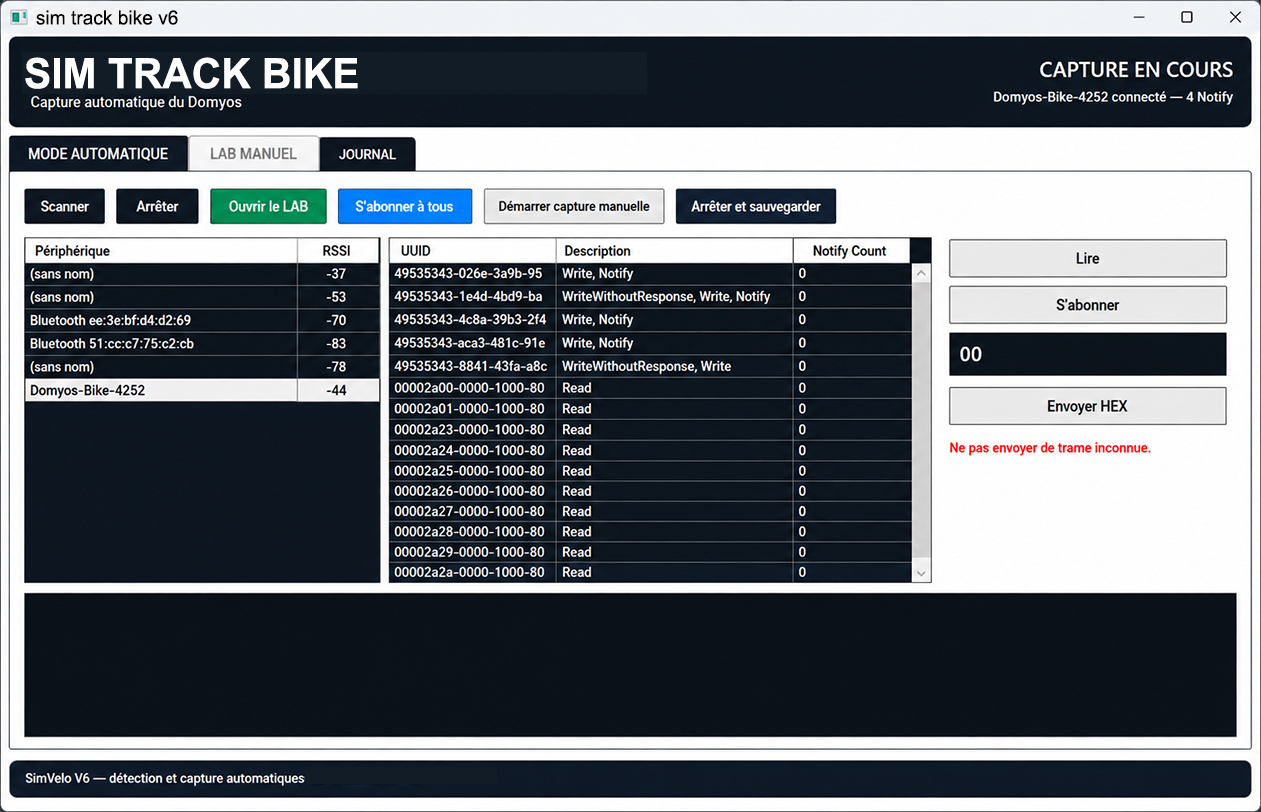1261x812 pixels.
Task: Click the -70 RSSI value
Action: (x=337, y=320)
